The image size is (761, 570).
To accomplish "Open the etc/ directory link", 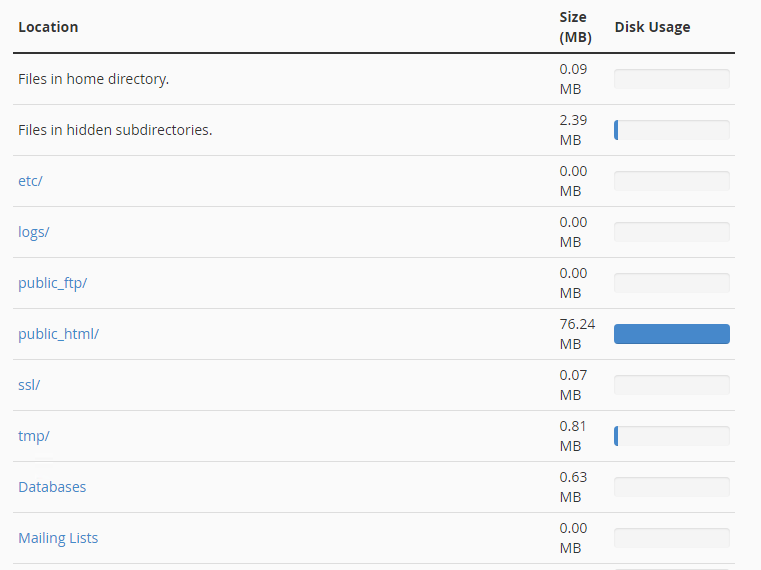I will (30, 181).
